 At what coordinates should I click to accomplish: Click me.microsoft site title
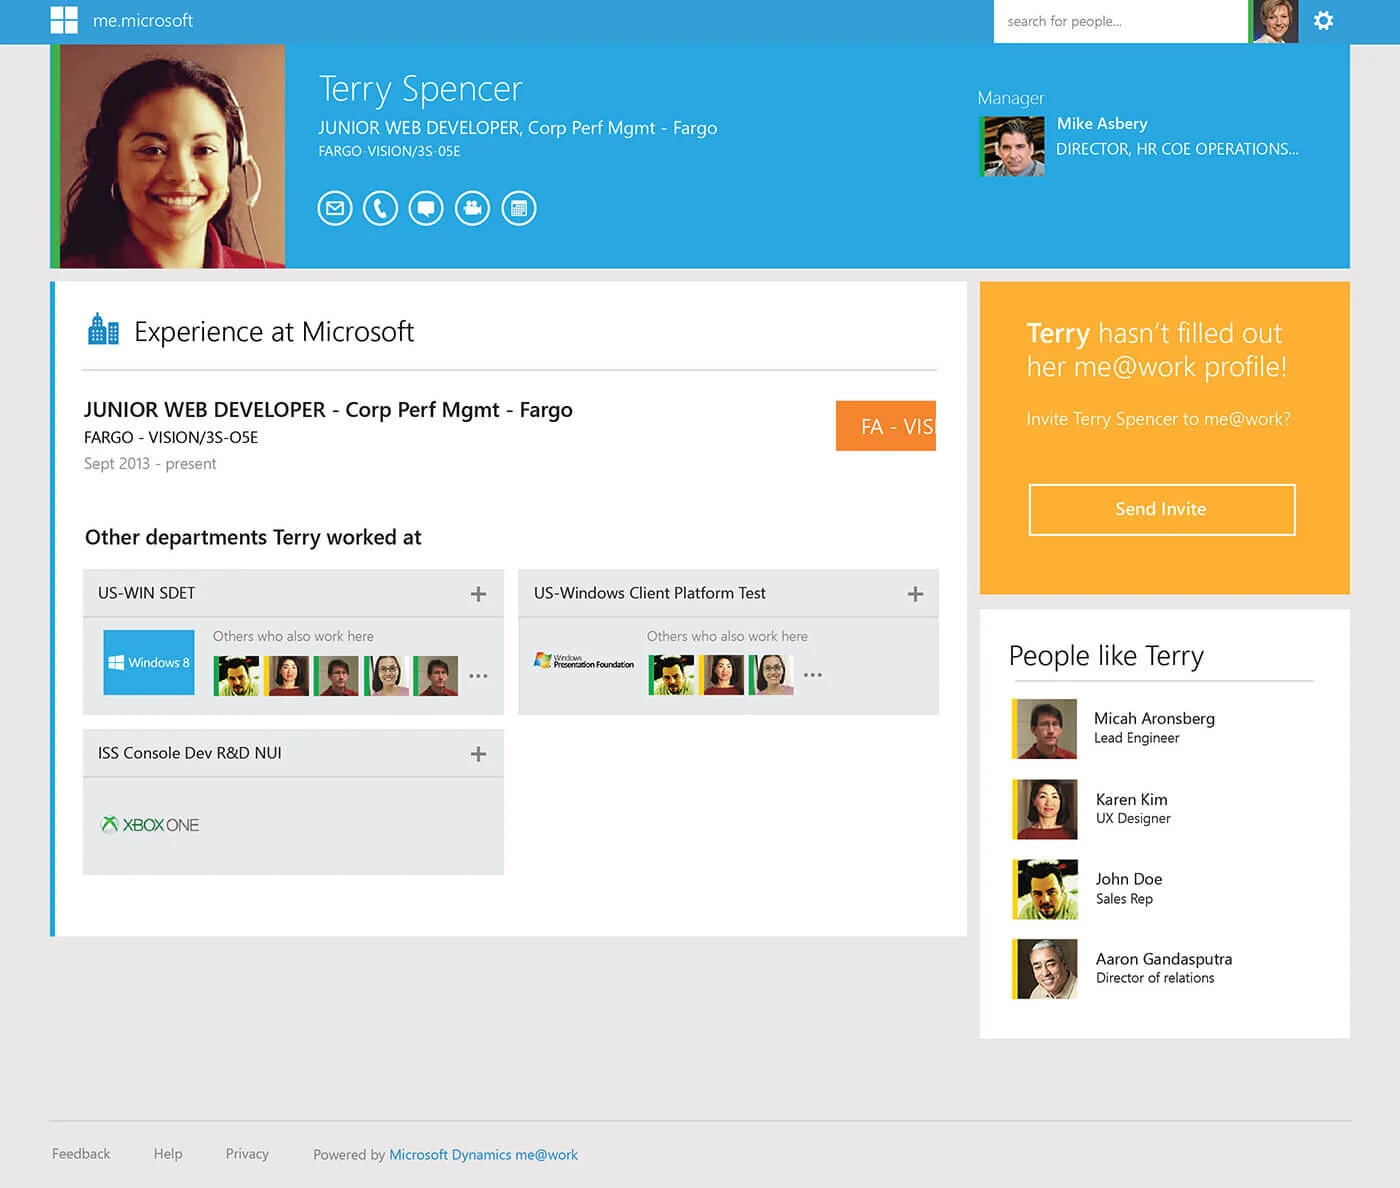pyautogui.click(x=143, y=20)
